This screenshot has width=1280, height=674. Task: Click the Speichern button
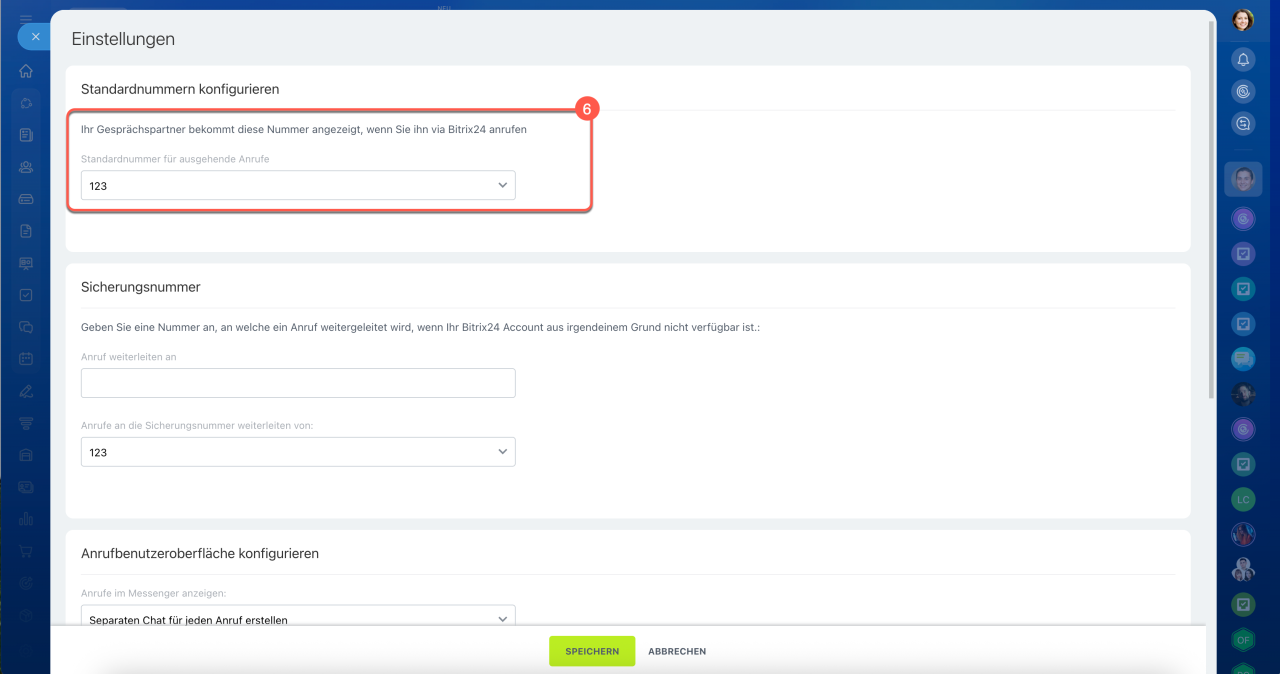[592, 651]
